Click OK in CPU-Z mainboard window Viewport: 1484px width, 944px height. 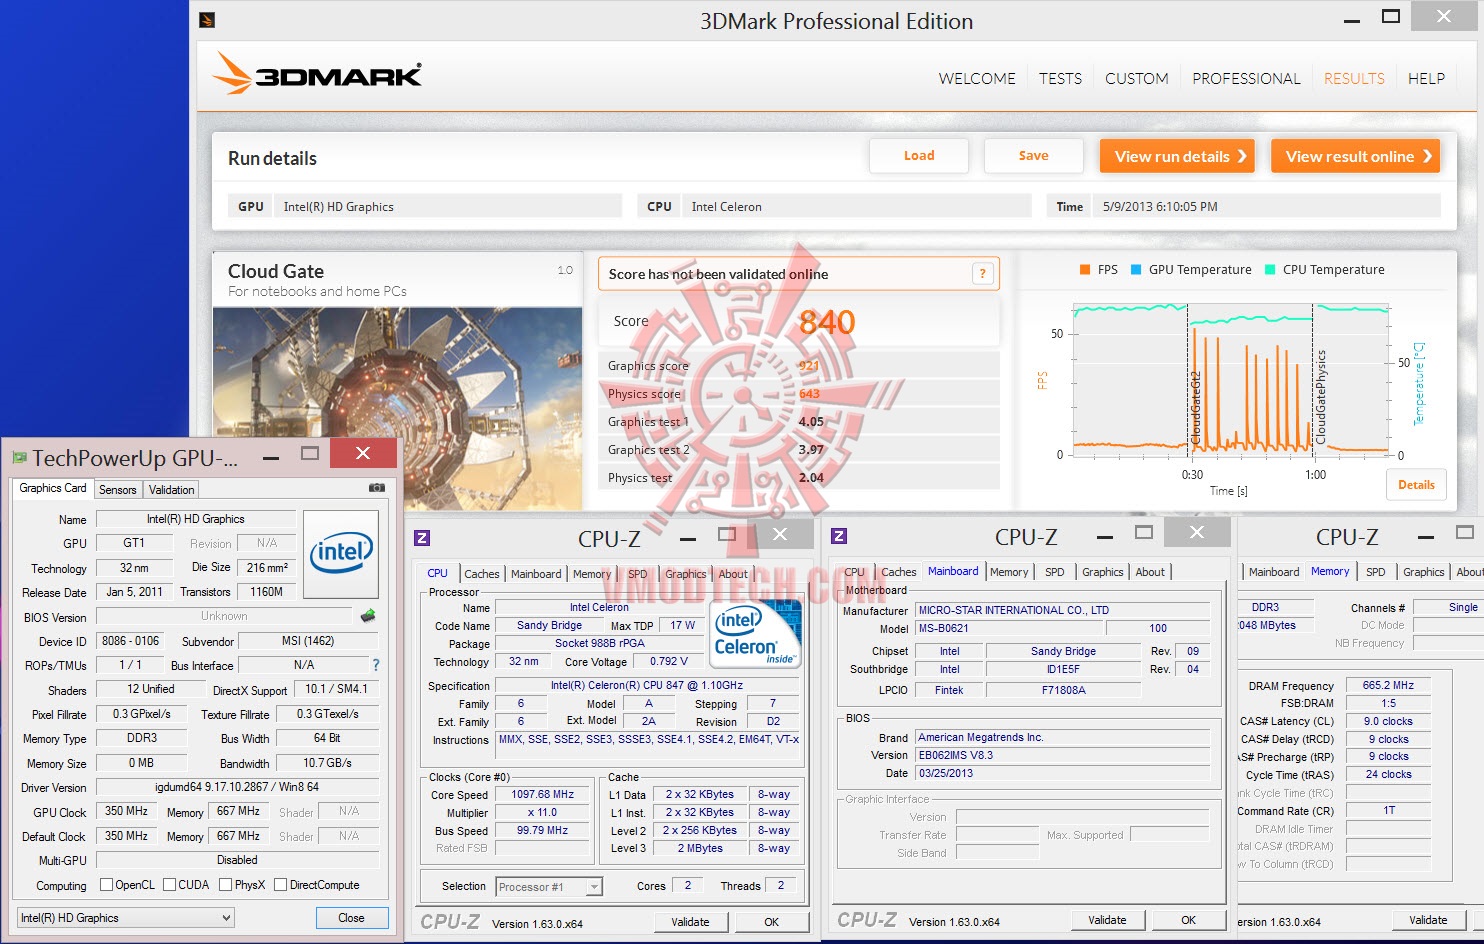[1188, 920]
